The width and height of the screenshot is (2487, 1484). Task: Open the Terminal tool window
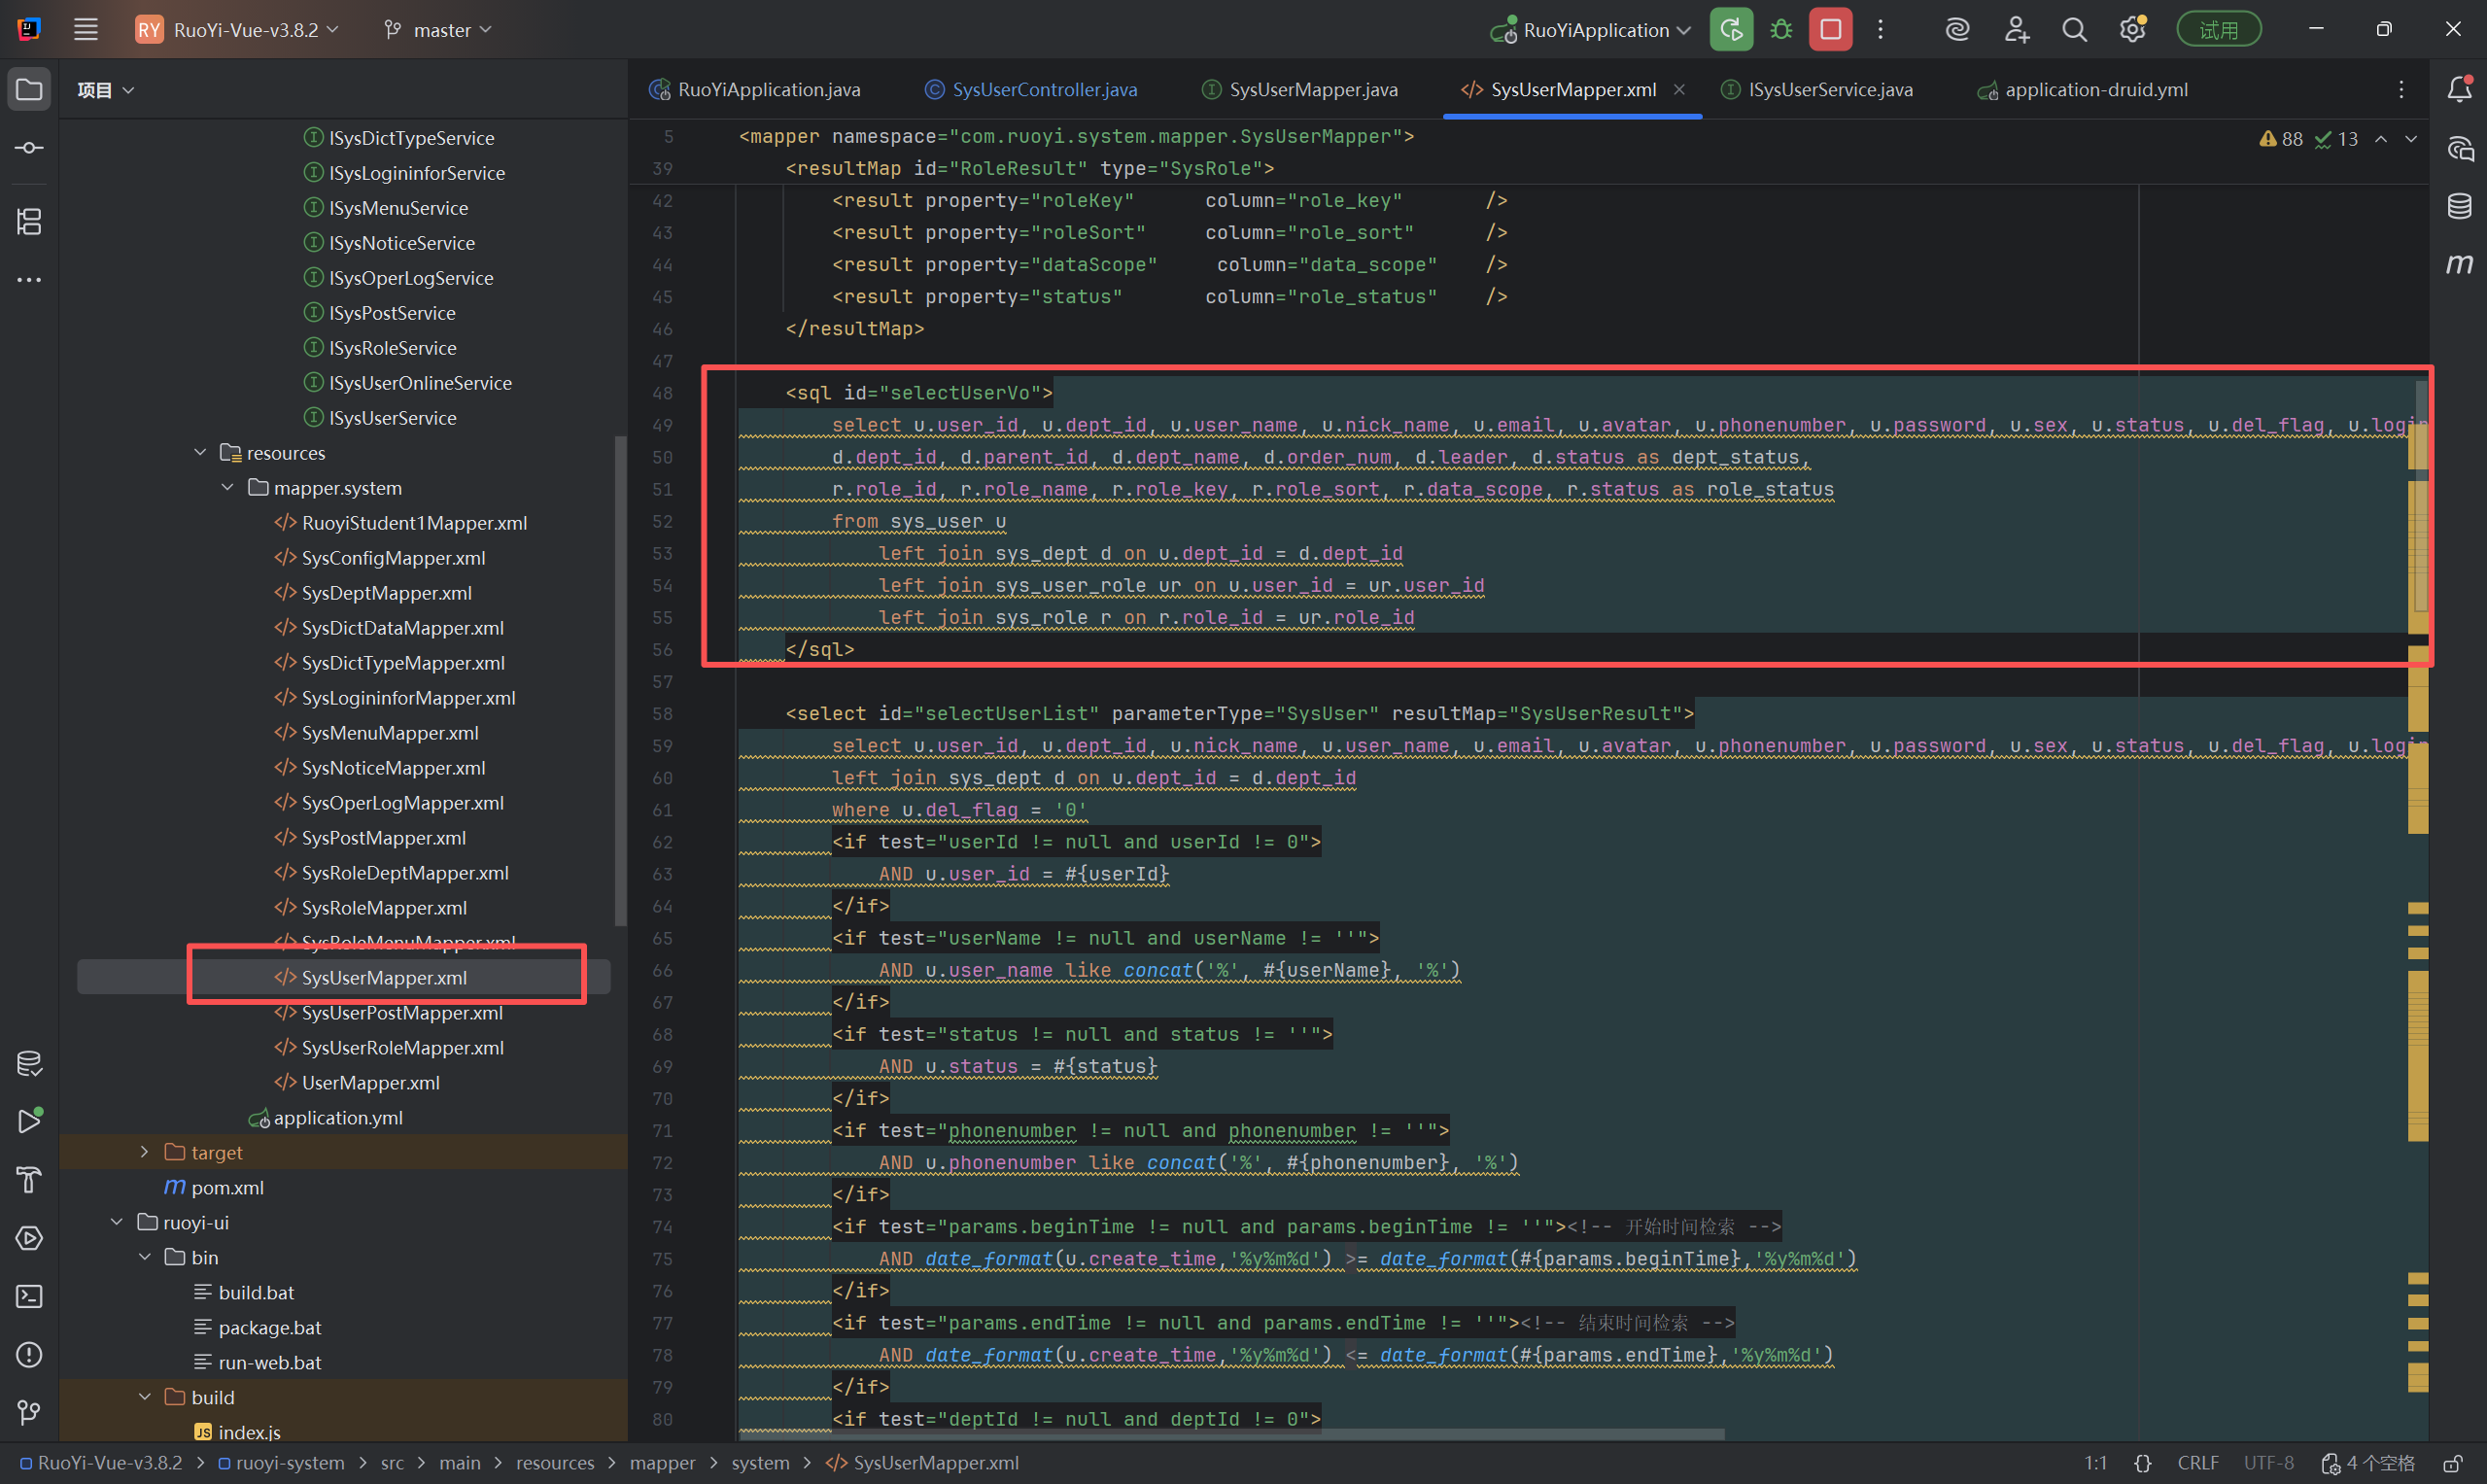tap(29, 1296)
